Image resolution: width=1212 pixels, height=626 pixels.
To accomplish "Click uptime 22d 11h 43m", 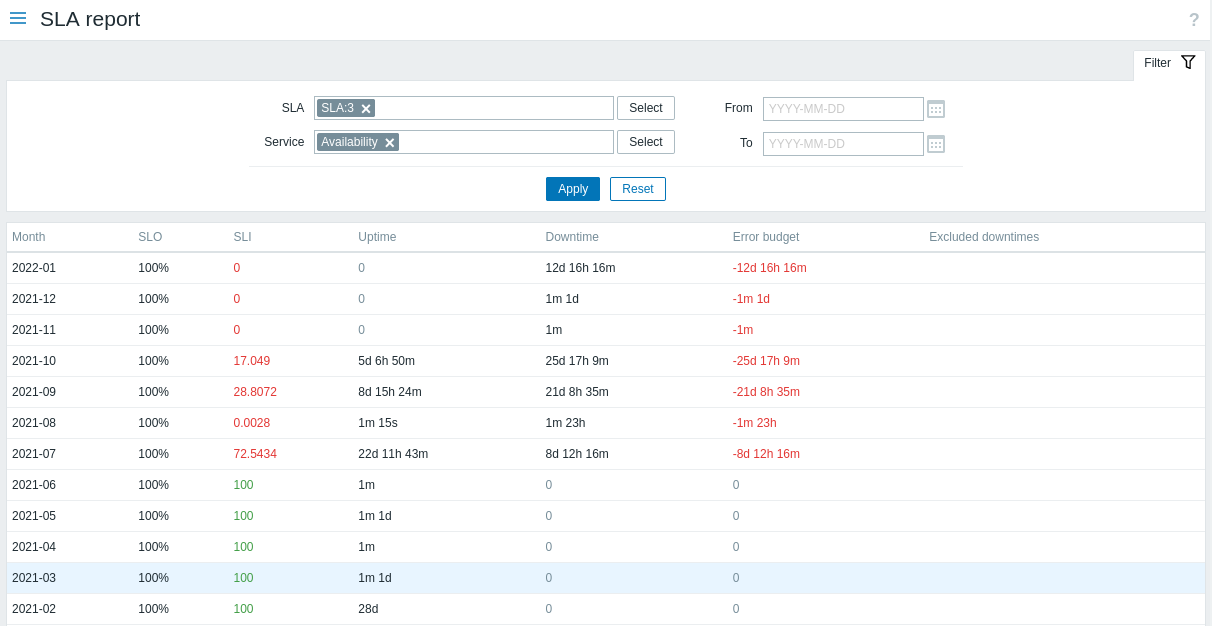I will (393, 454).
